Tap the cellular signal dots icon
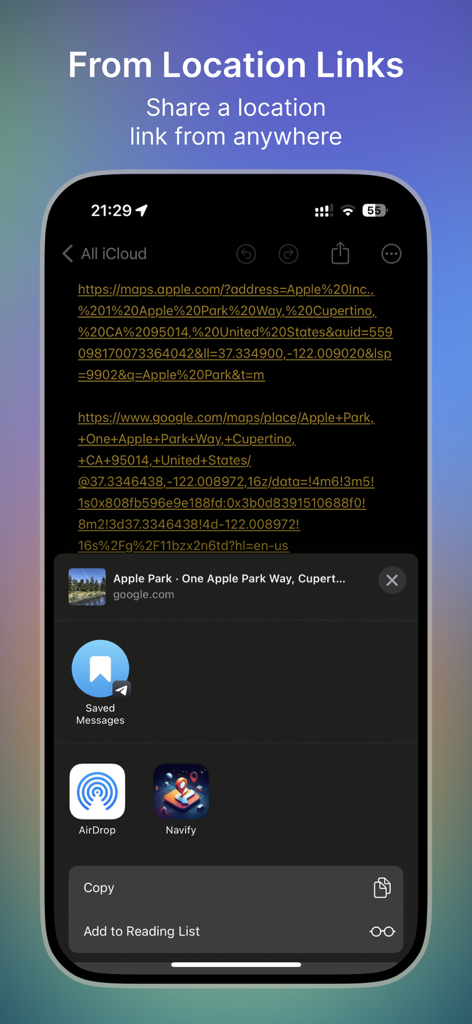This screenshot has width=472, height=1024. [x=324, y=211]
